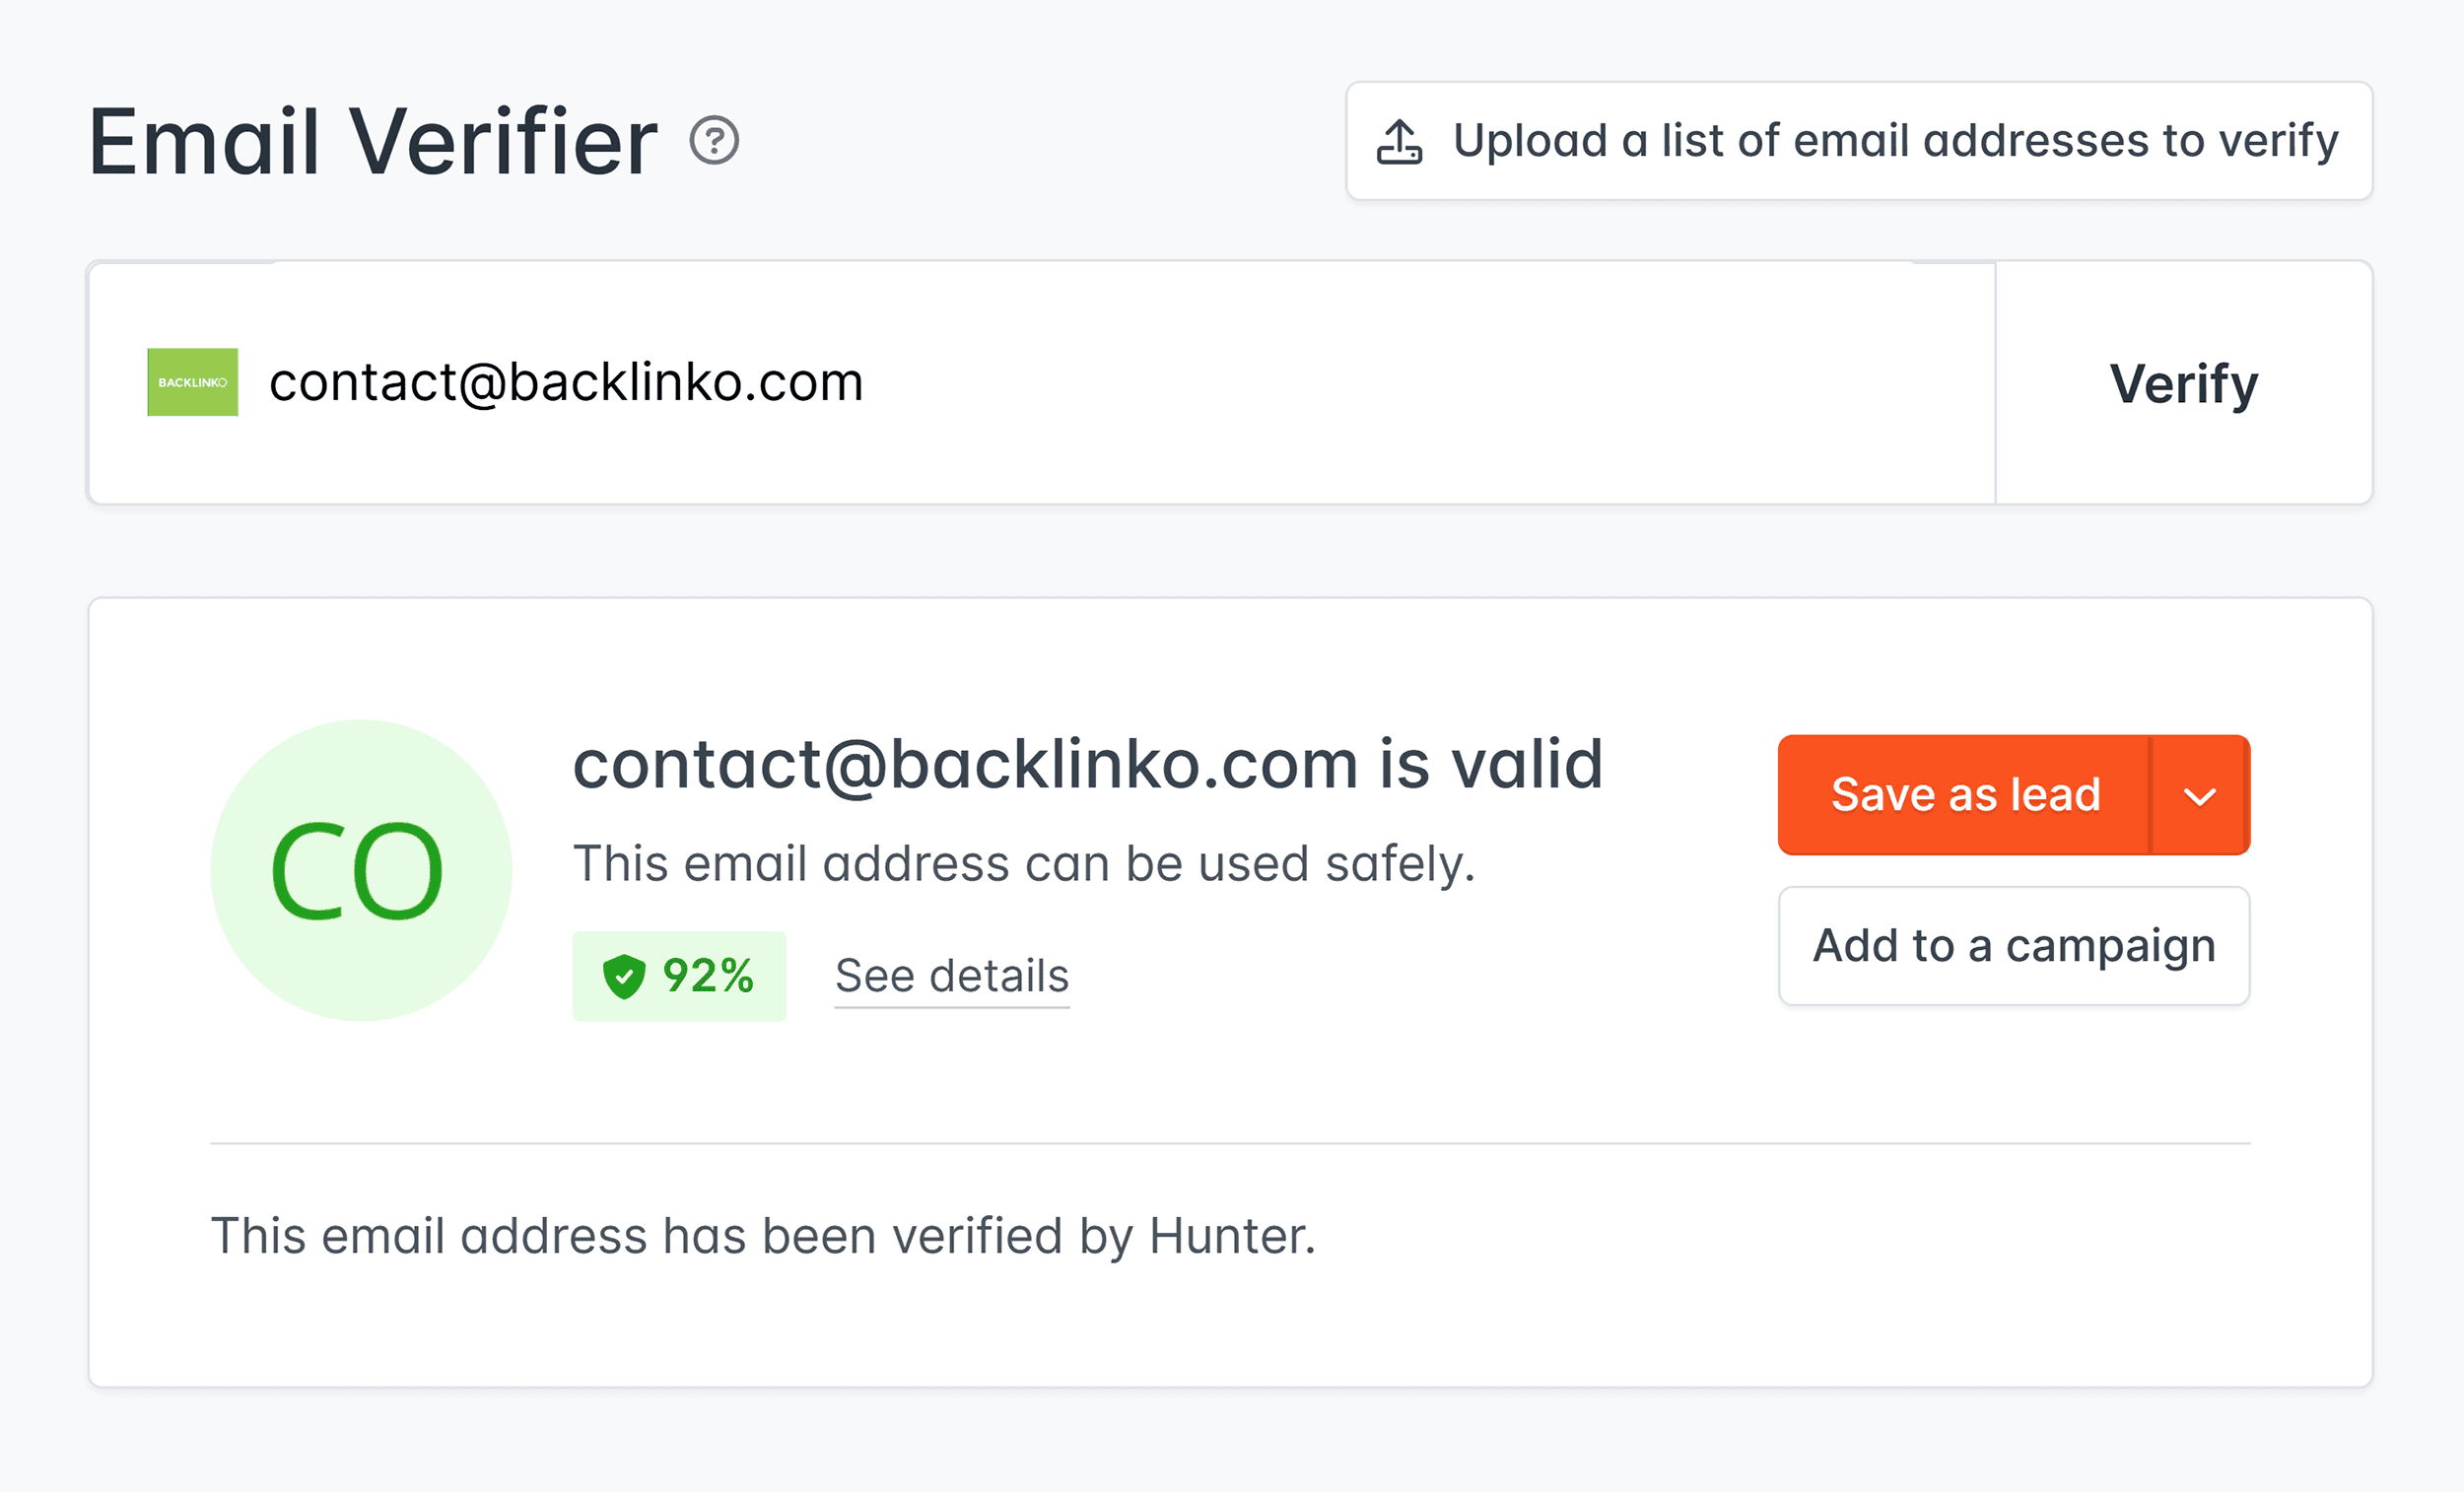Click the Hunter verification confirmation text

(763, 1235)
